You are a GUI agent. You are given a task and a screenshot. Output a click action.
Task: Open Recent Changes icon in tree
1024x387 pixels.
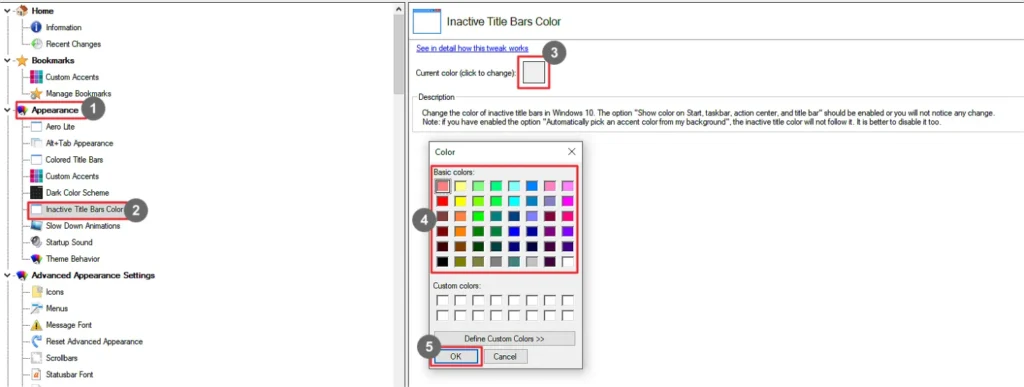[37, 44]
